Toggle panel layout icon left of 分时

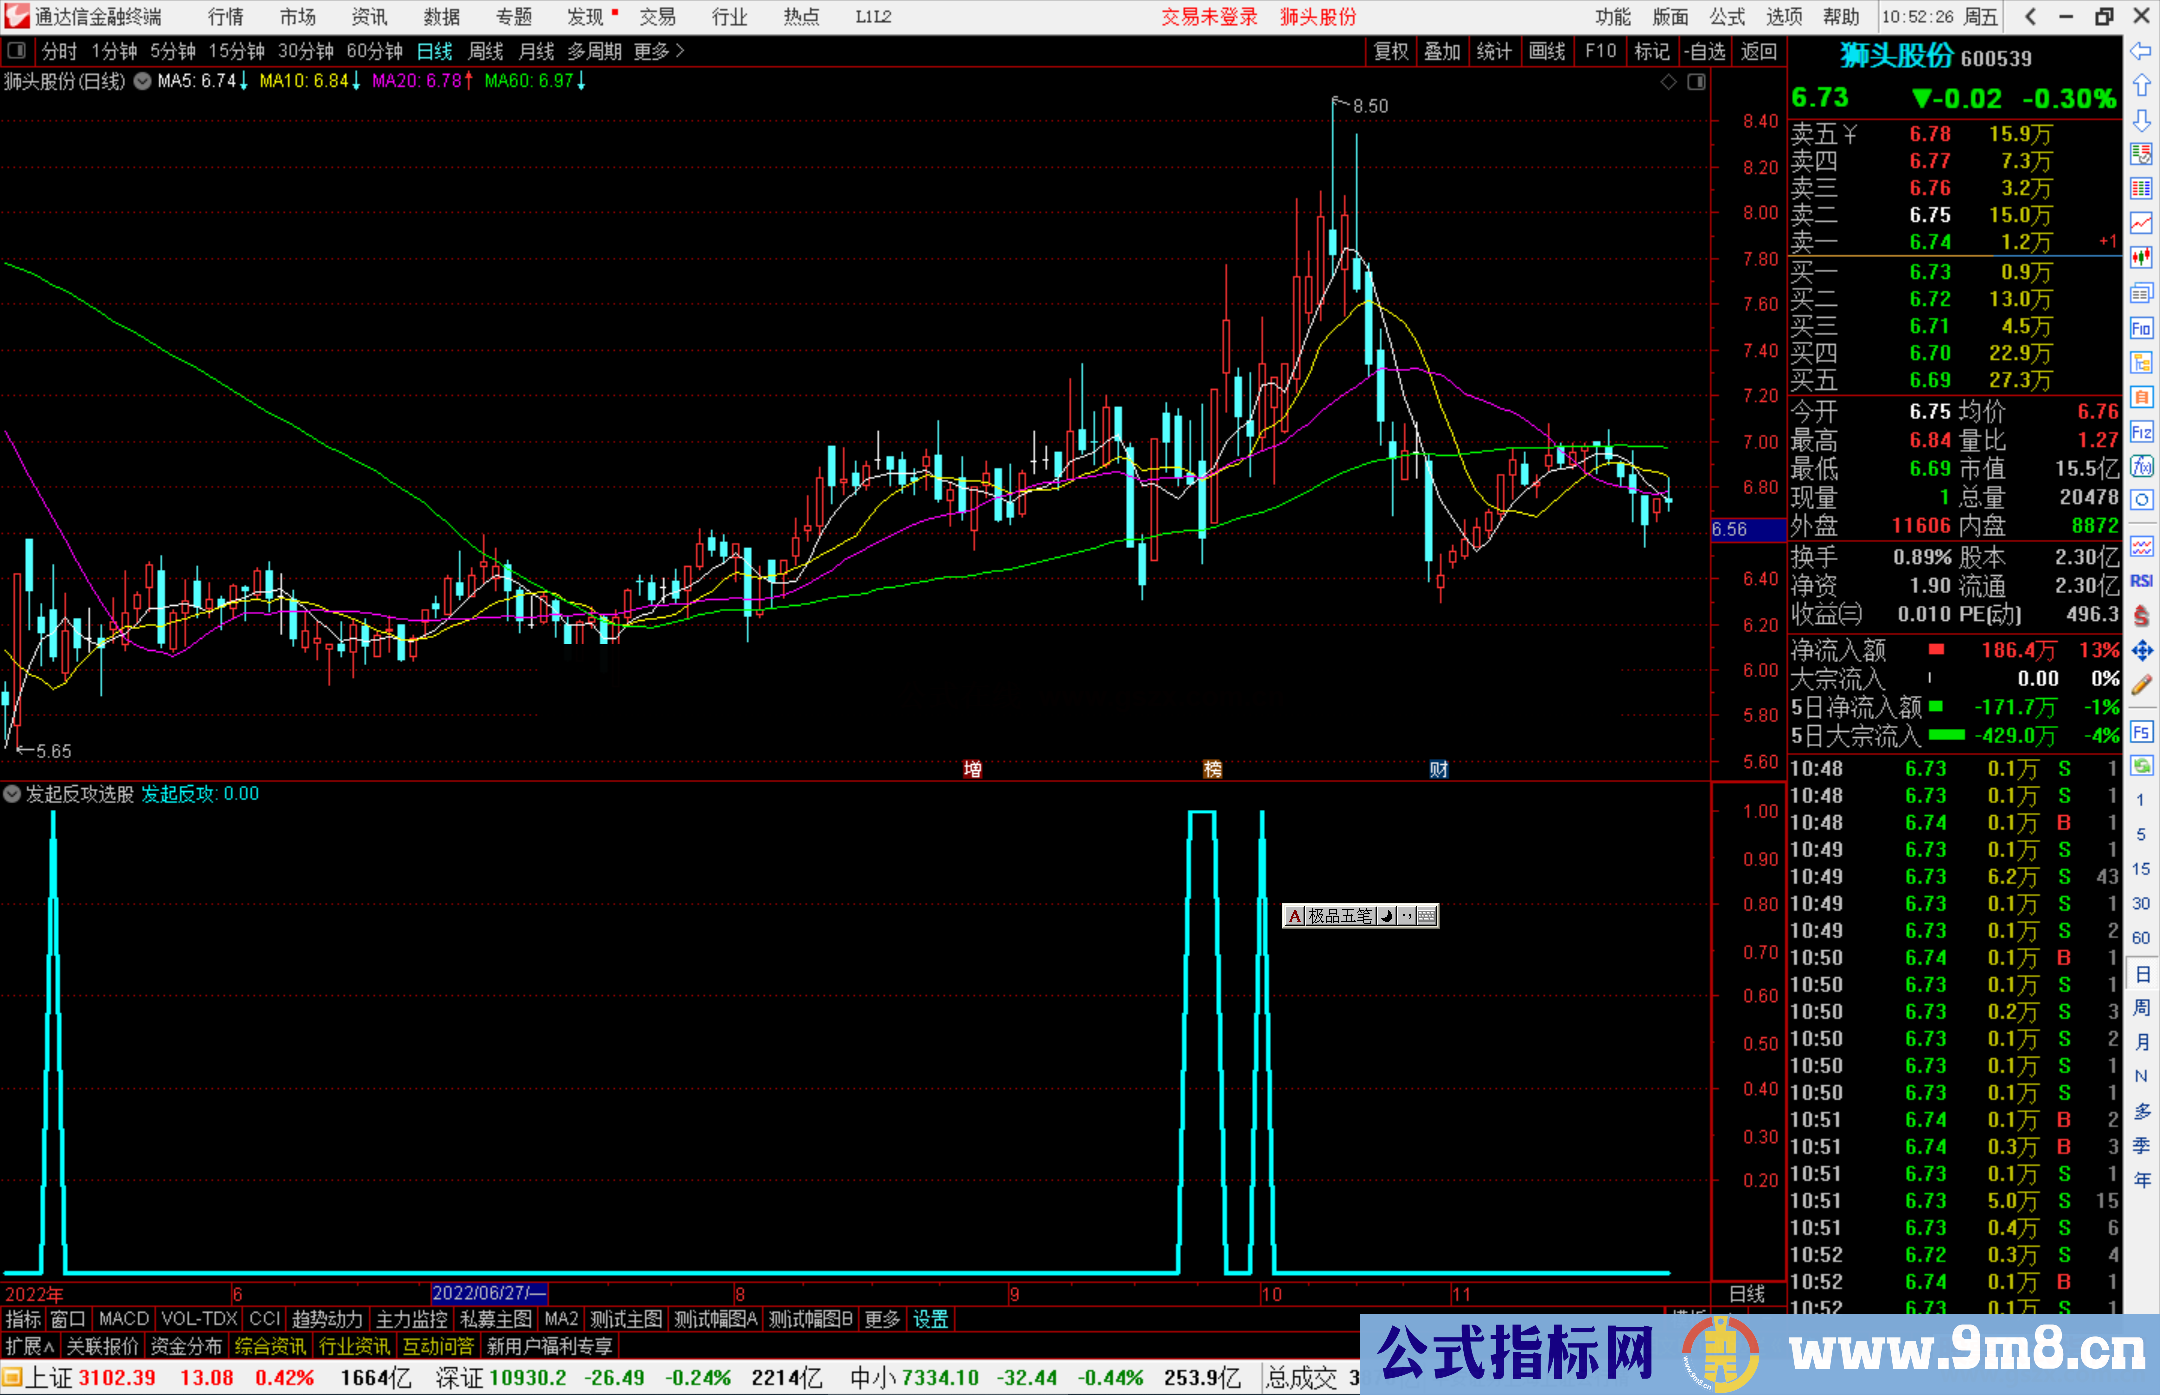[x=17, y=51]
